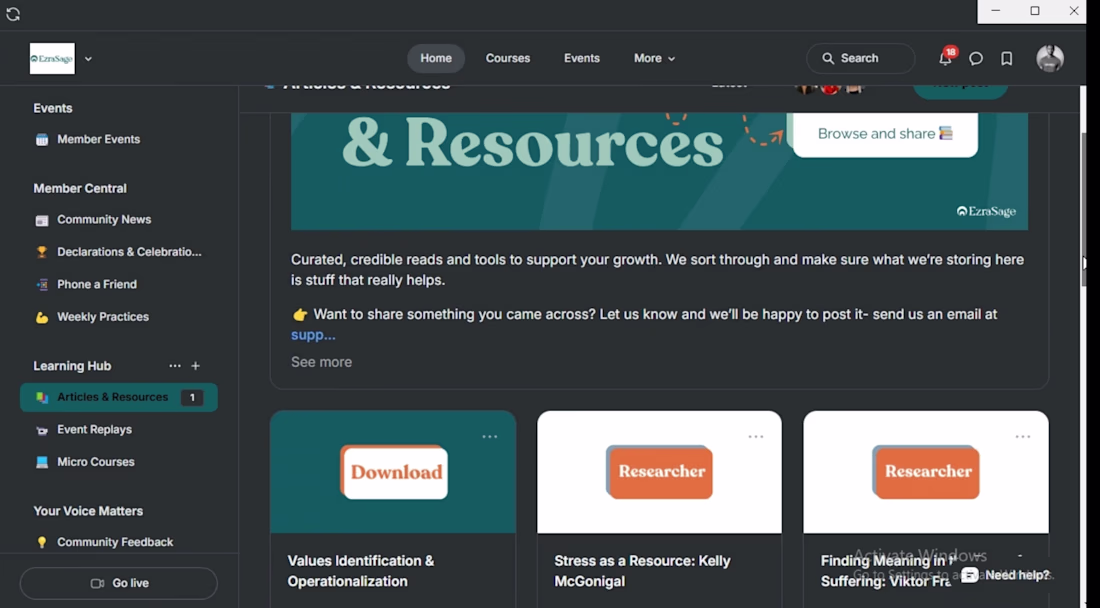The image size is (1100, 608).
Task: Open Member Events in sidebar
Action: click(x=119, y=140)
